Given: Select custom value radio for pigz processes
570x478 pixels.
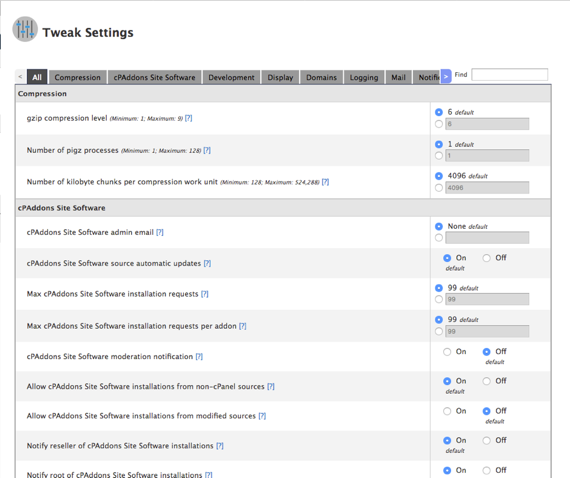Looking at the screenshot, I should [439, 156].
